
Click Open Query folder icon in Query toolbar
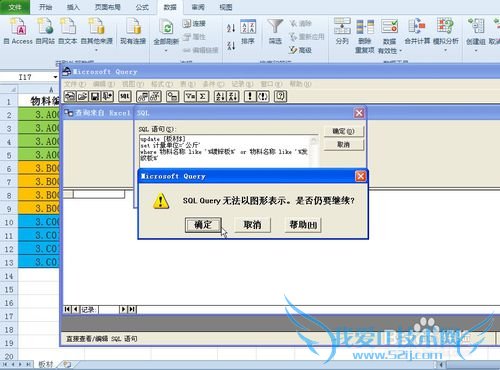82,96
